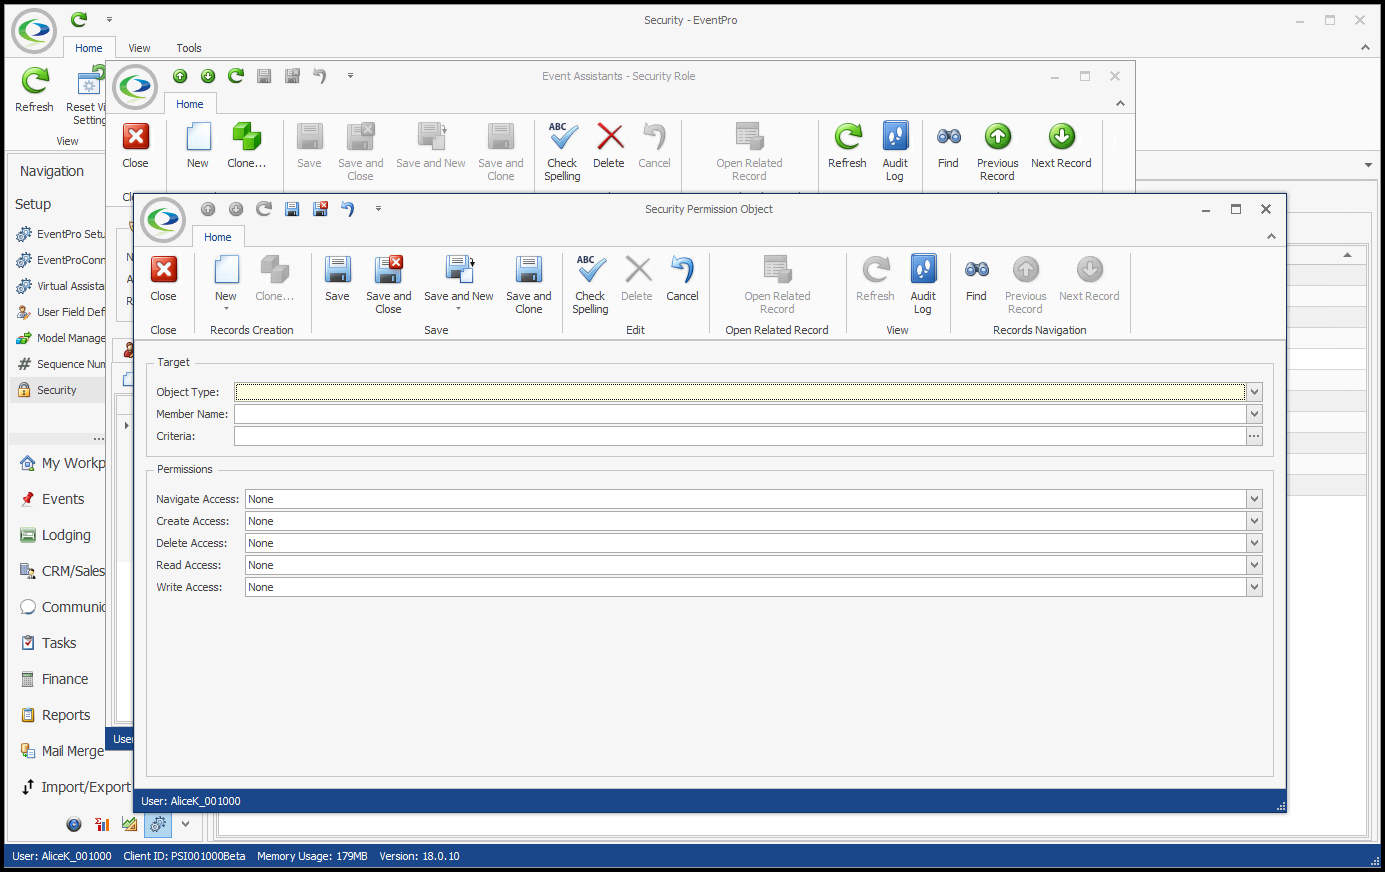Click Save in Security Permission Object ribbon
This screenshot has width=1385, height=872.
pyautogui.click(x=338, y=278)
